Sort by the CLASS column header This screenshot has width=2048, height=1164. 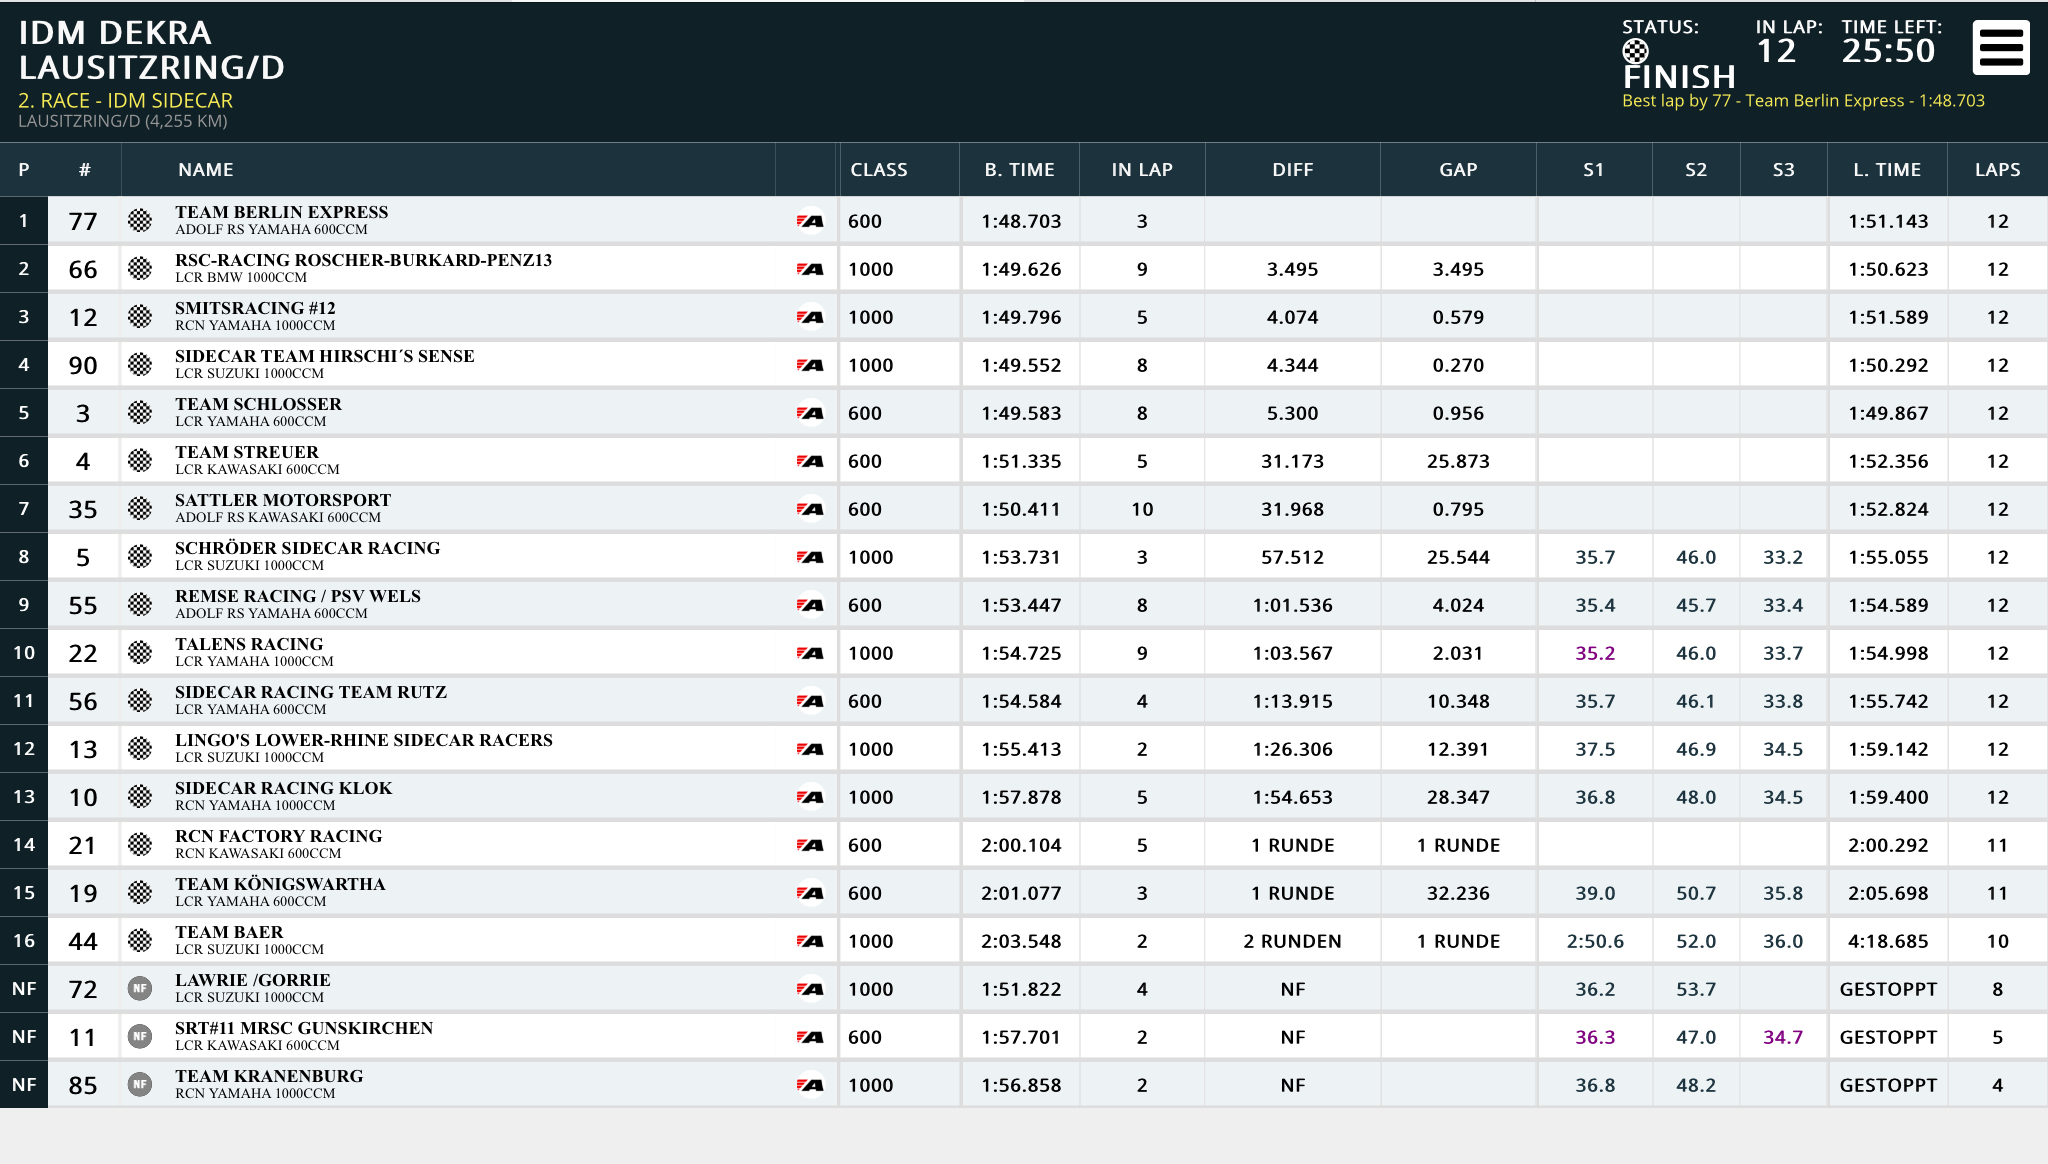(x=879, y=170)
